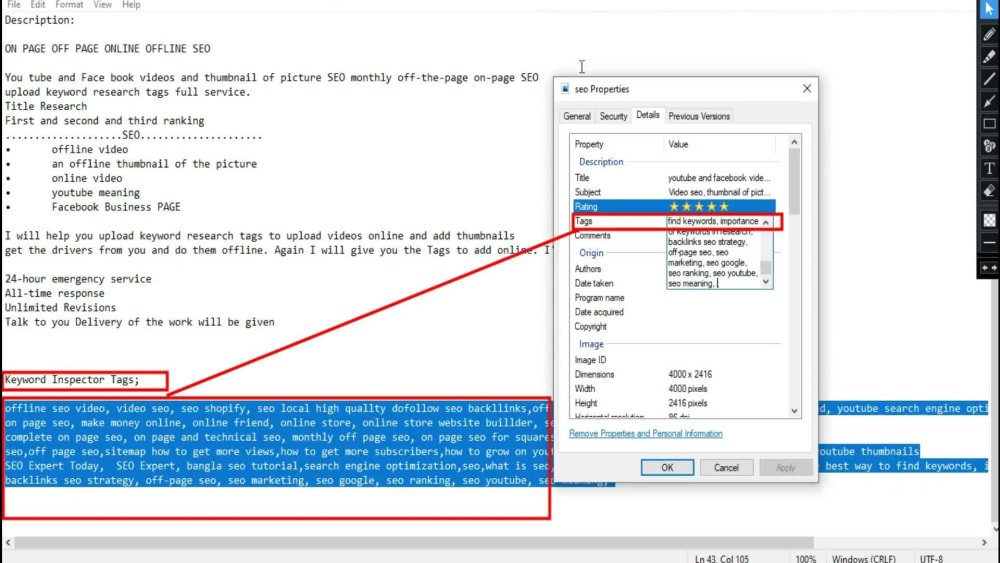Click the seo Properties title icon

(565, 89)
